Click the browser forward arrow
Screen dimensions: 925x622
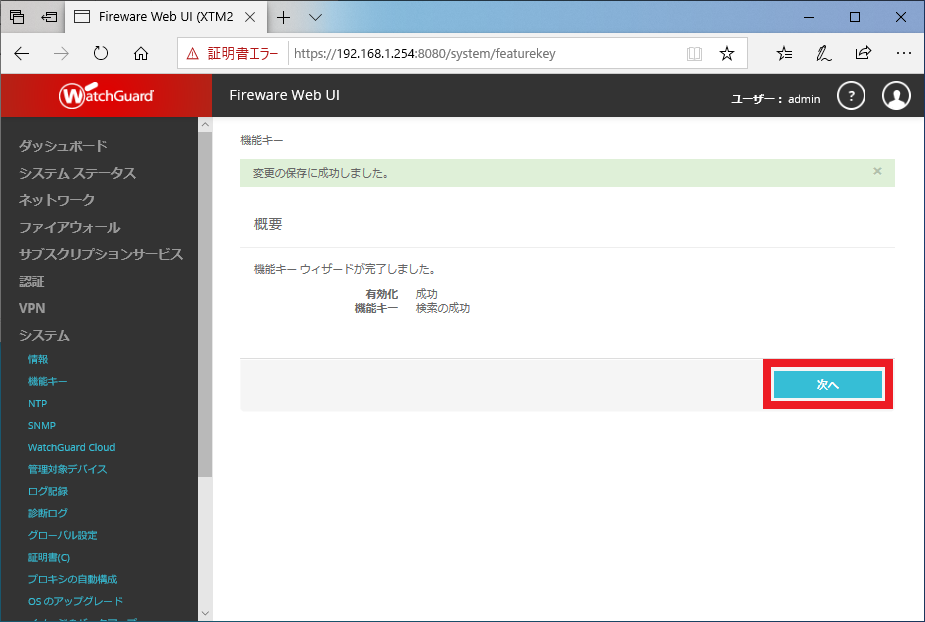(61, 54)
